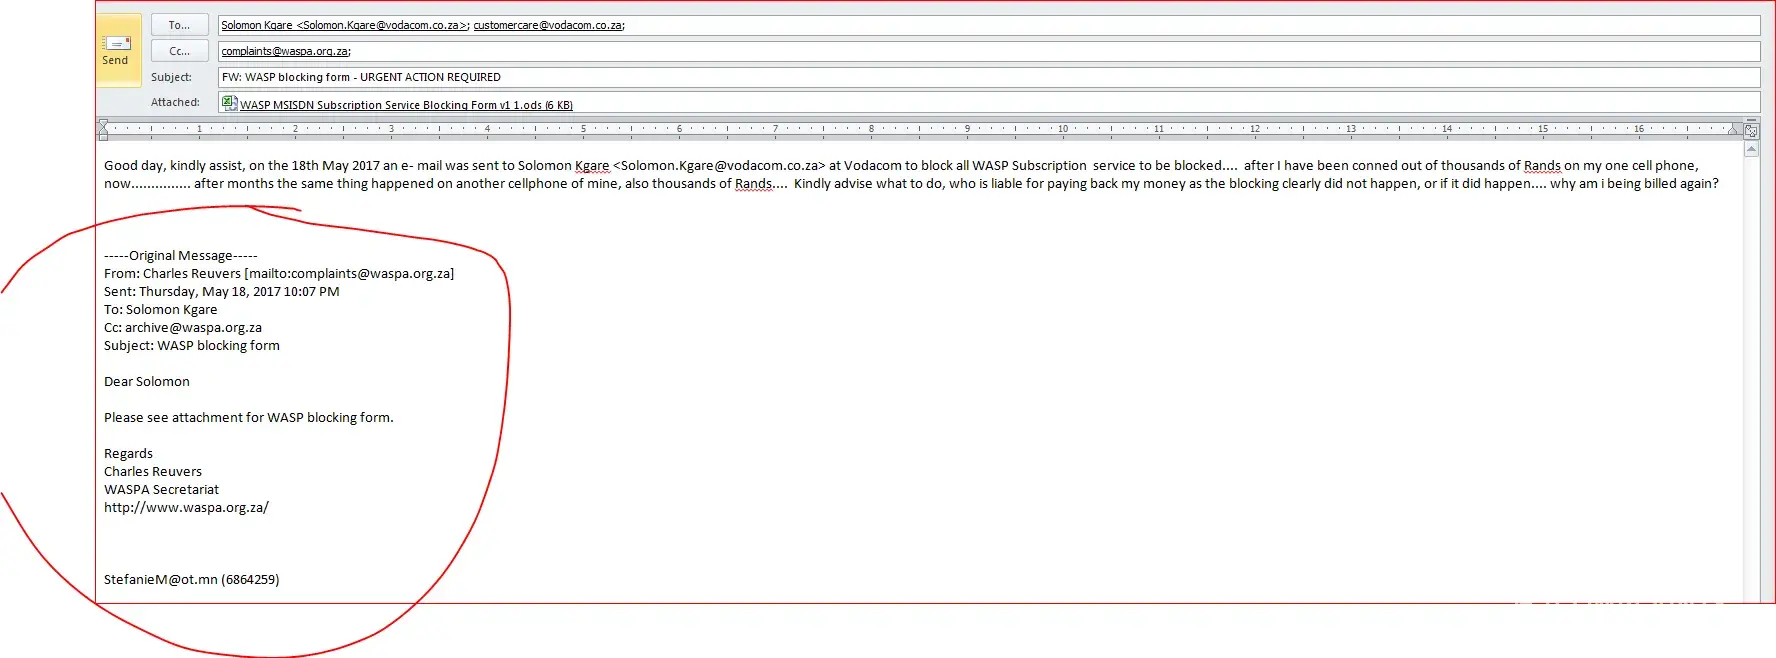This screenshot has height=658, width=1776.
Task: Click 'Regards' text in body
Action: [x=129, y=454]
